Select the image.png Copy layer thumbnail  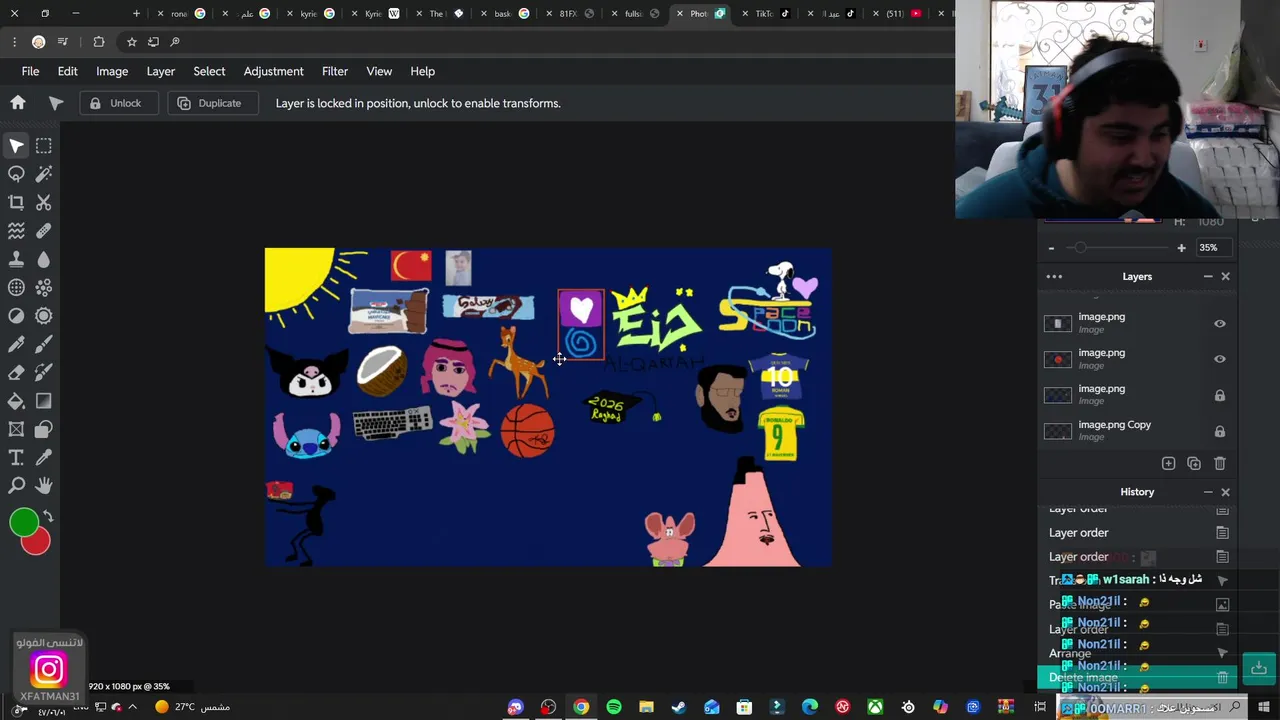coord(1058,431)
